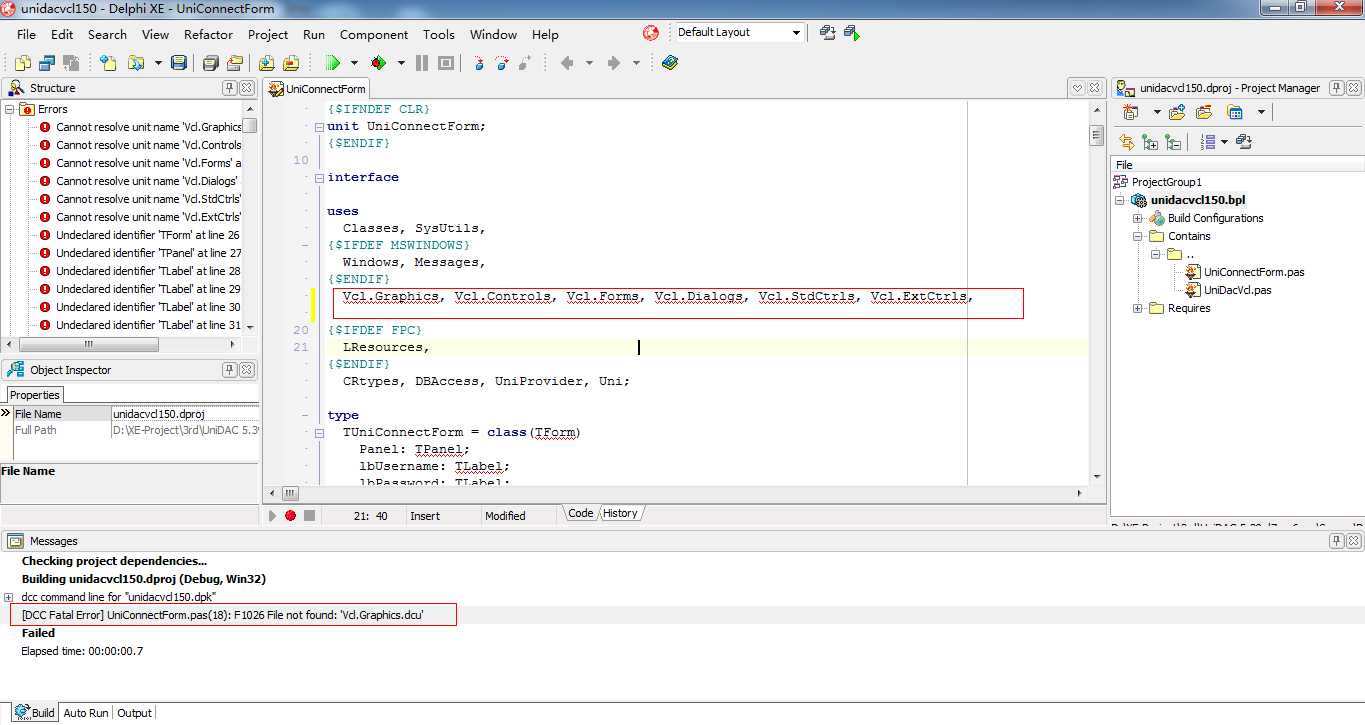Open dropdown arrow beside Open file icon
Viewport: 1365px width, 725px height.
[x=158, y=63]
